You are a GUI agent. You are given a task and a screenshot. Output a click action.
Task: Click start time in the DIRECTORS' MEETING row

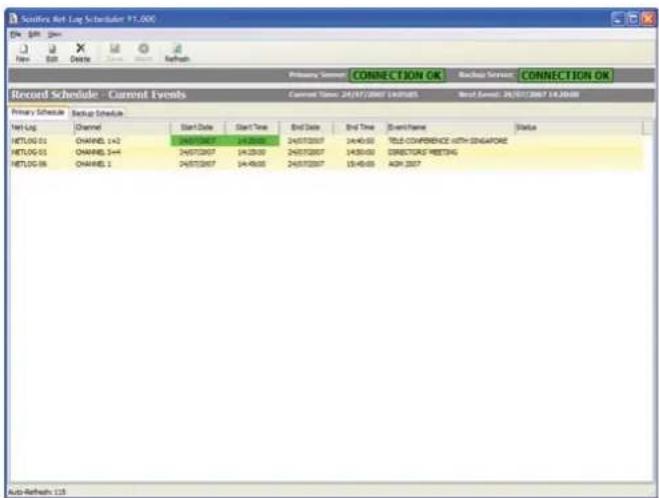pos(252,152)
